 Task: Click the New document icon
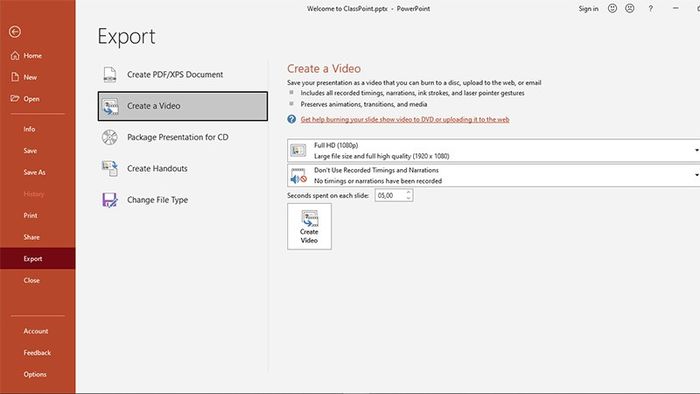[15, 77]
